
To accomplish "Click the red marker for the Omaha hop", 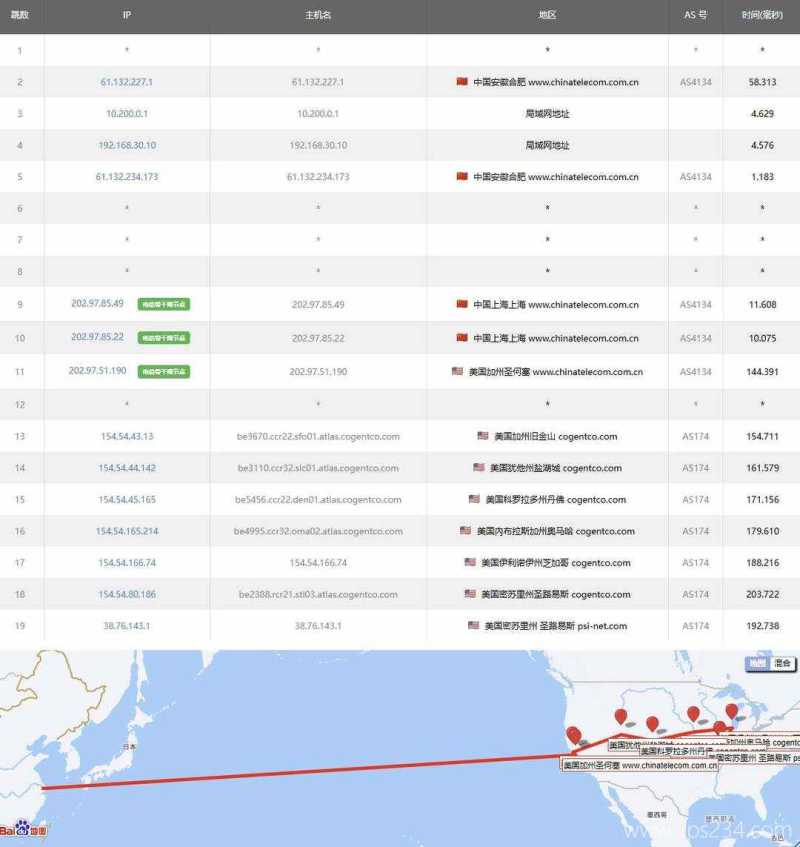I will tap(691, 714).
